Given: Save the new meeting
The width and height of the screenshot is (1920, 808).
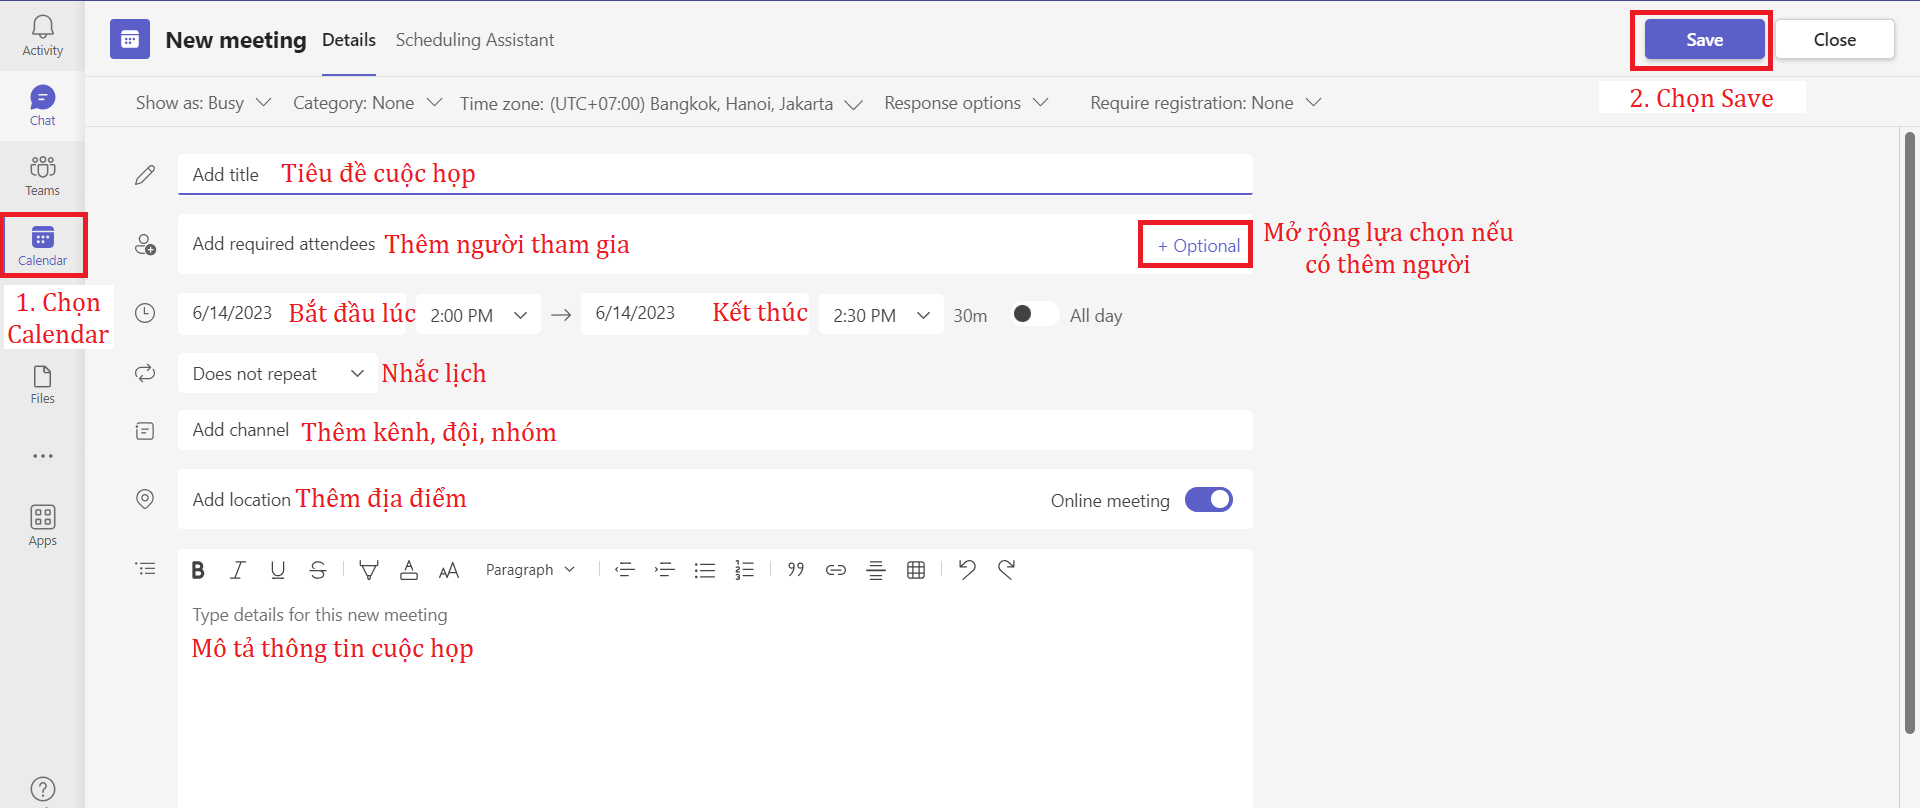Looking at the screenshot, I should coord(1704,40).
